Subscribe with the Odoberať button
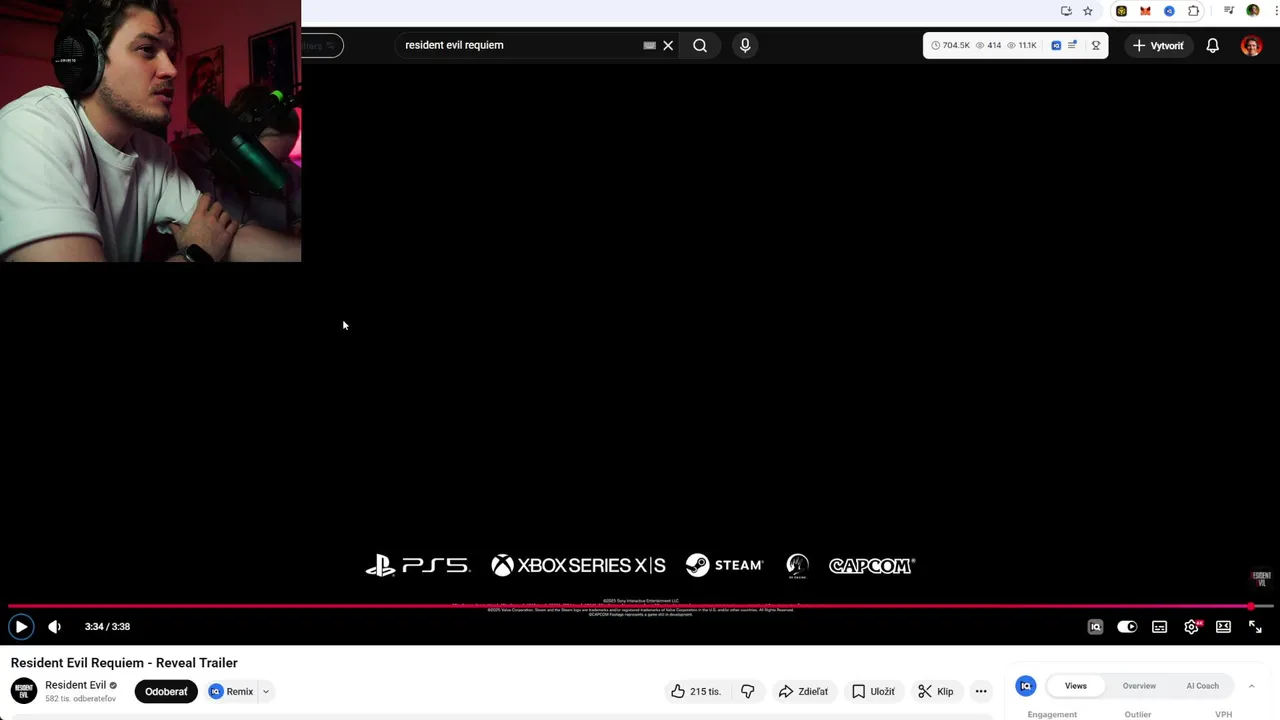The width and height of the screenshot is (1280, 720). point(166,691)
